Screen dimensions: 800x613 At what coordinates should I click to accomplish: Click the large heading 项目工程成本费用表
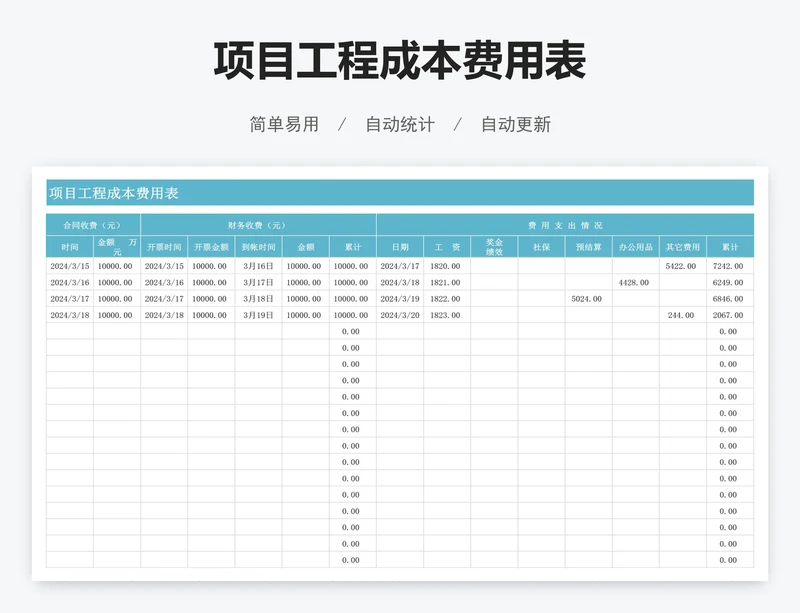point(399,61)
